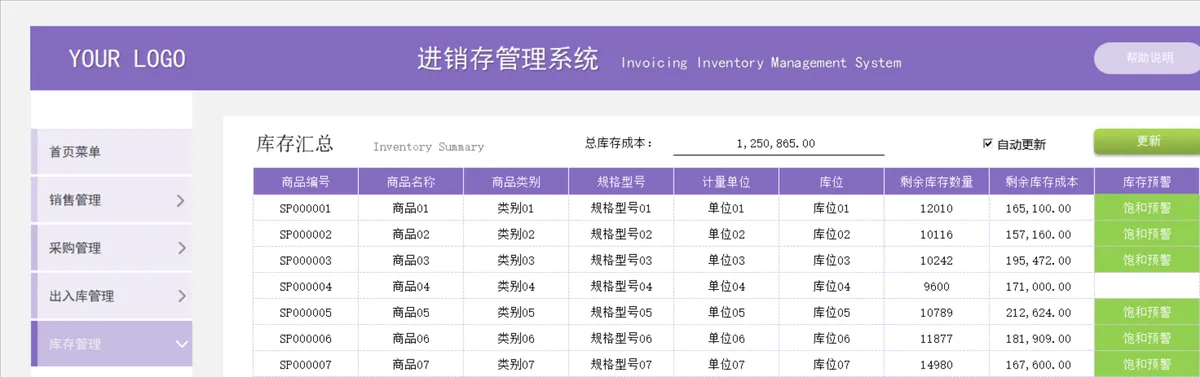The image size is (1200, 377).
Task: Select cell SP000005
Action: click(305, 312)
